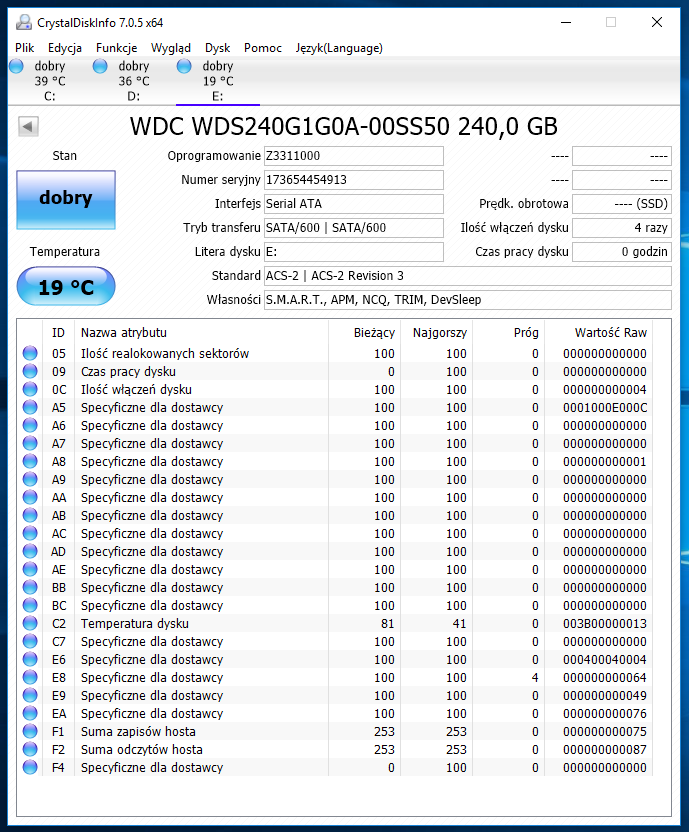Click the 'Wartość Raw' column header
This screenshot has height=832, width=689.
coord(599,333)
